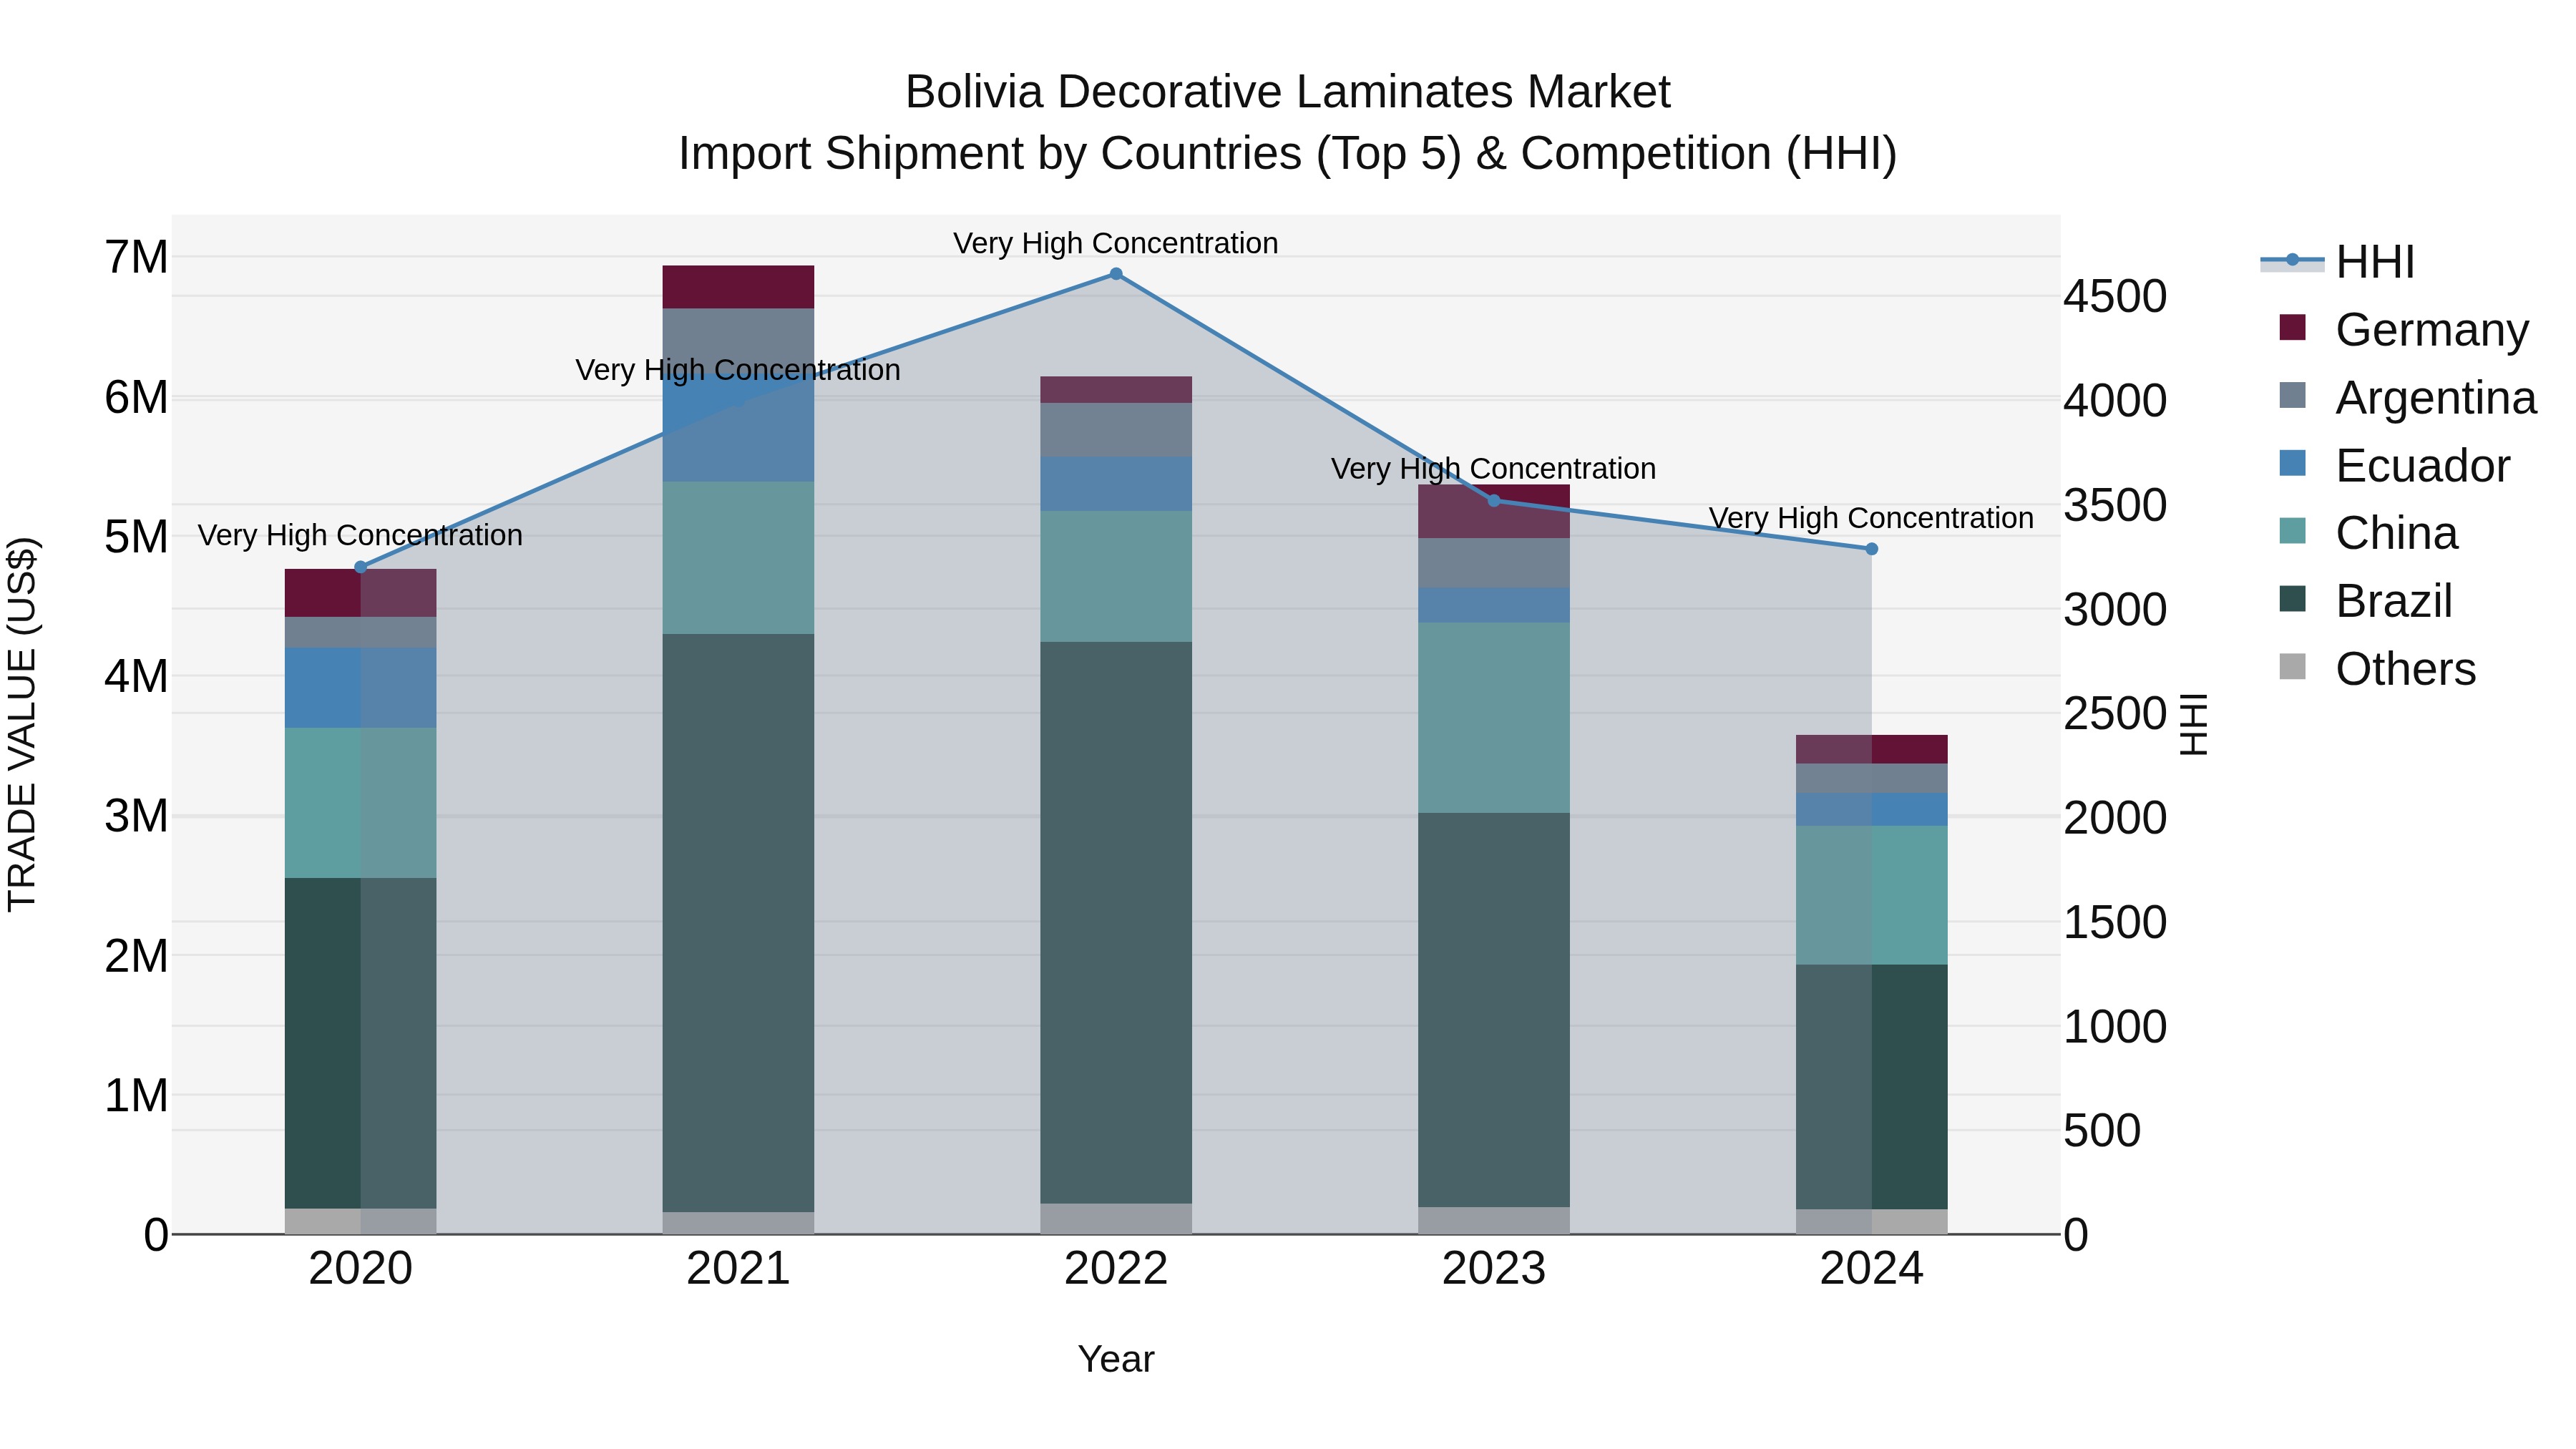Click the HHI line marker icon in legend
Image resolution: width=2576 pixels, height=1449 pixels.
tap(2292, 261)
